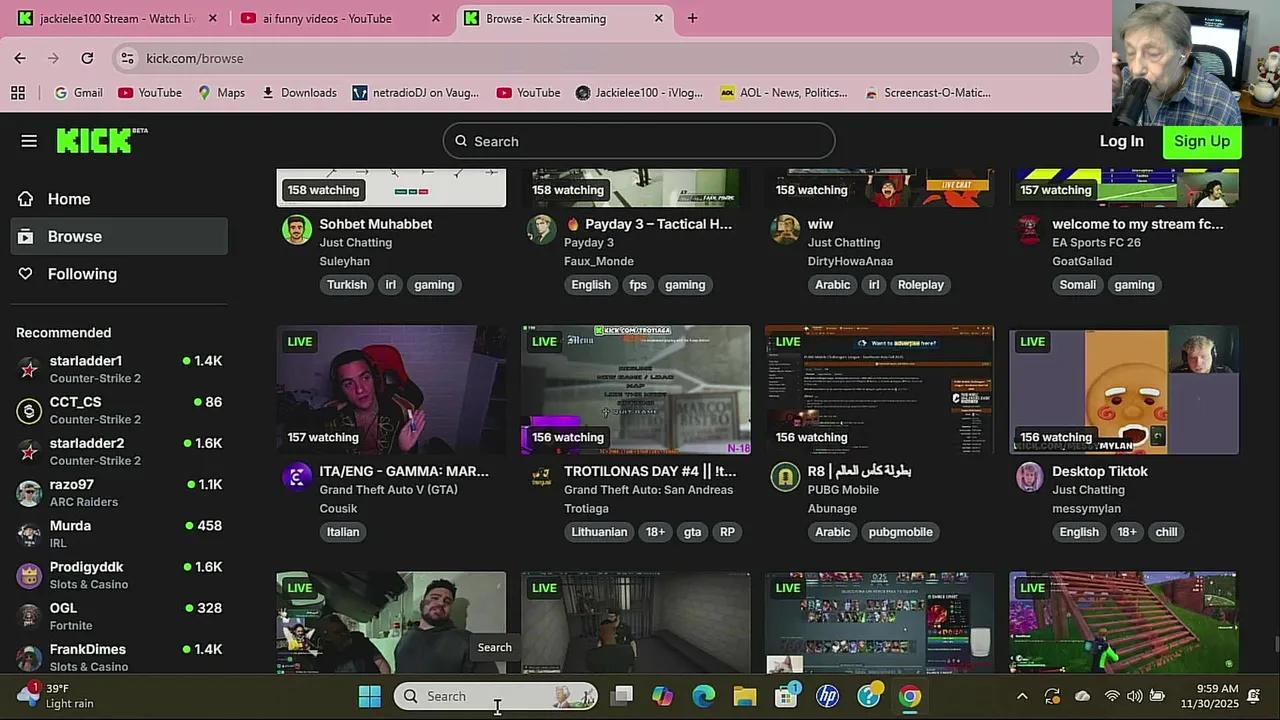Open File Explorer from taskbar
Image resolution: width=1280 pixels, height=720 pixels.
tap(745, 696)
